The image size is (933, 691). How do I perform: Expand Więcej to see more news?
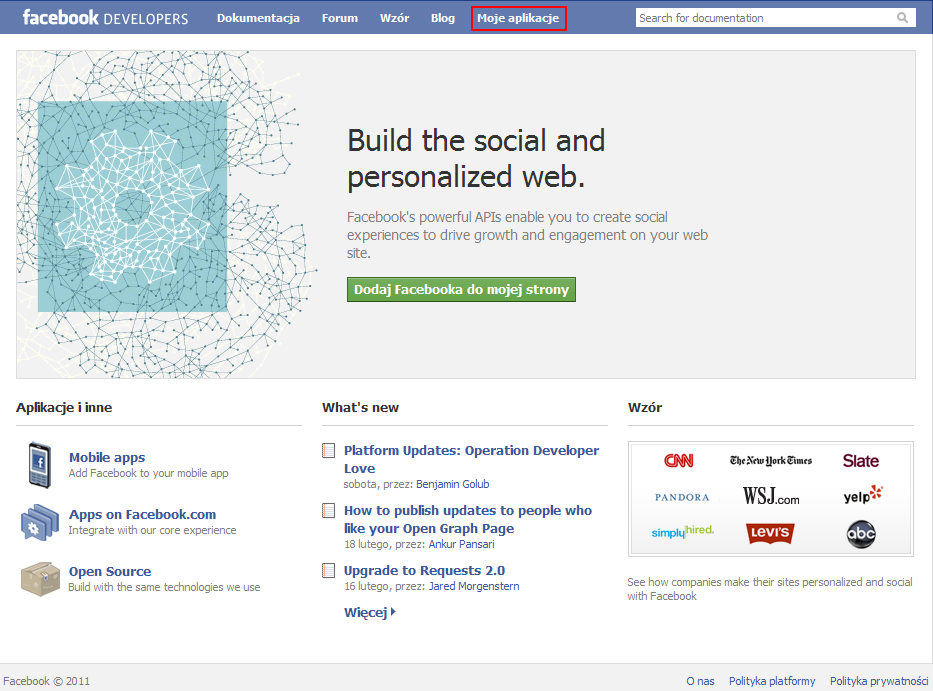click(370, 612)
